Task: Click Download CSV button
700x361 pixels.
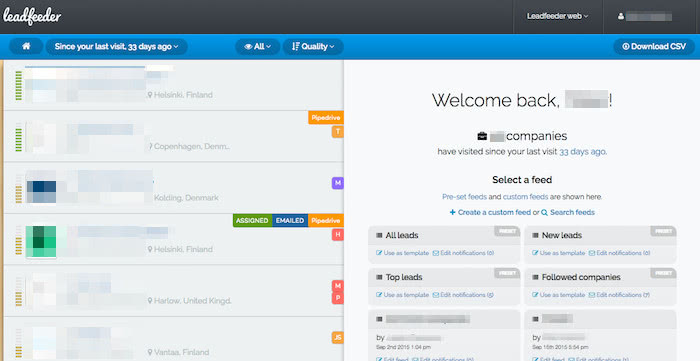Action: 654,46
